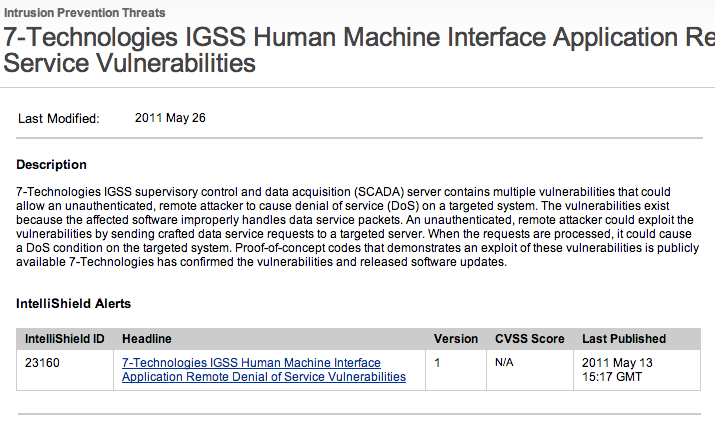Click the IntelliShield Alerts section heading
Image resolution: width=715 pixels, height=423 pixels.
click(x=74, y=303)
